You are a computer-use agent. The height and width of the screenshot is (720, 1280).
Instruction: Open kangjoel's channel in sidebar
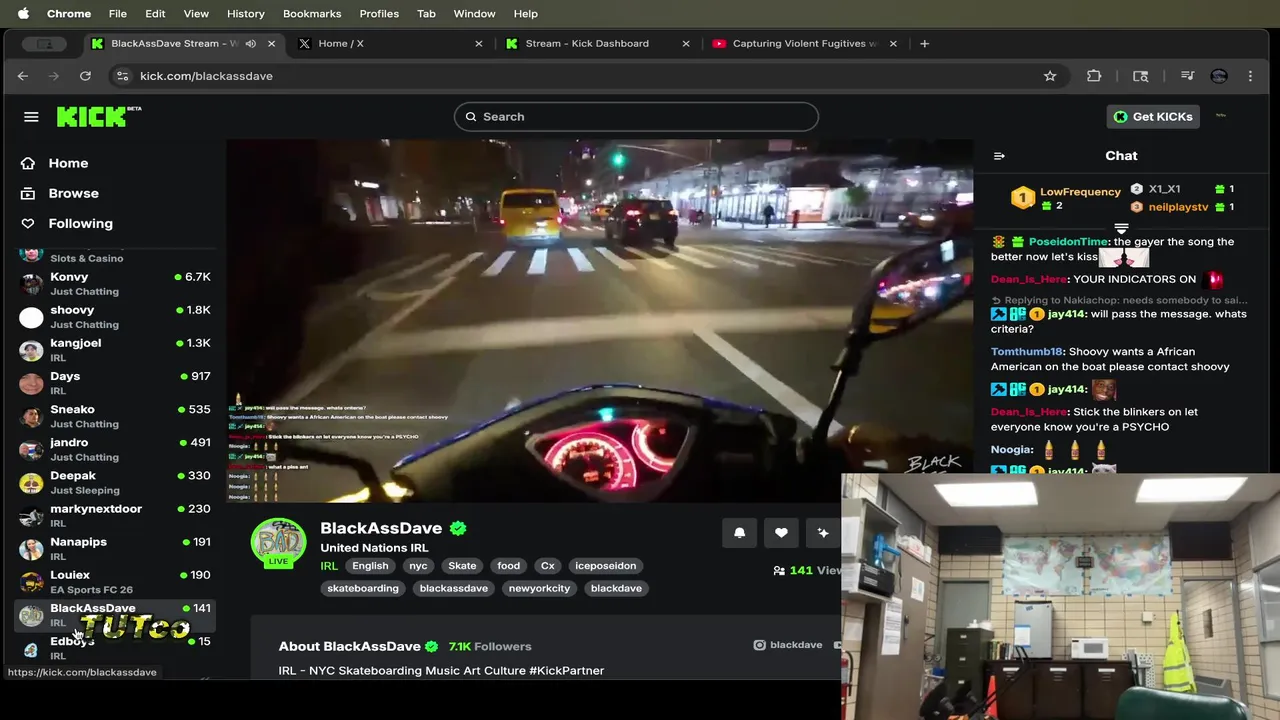pyautogui.click(x=116, y=350)
